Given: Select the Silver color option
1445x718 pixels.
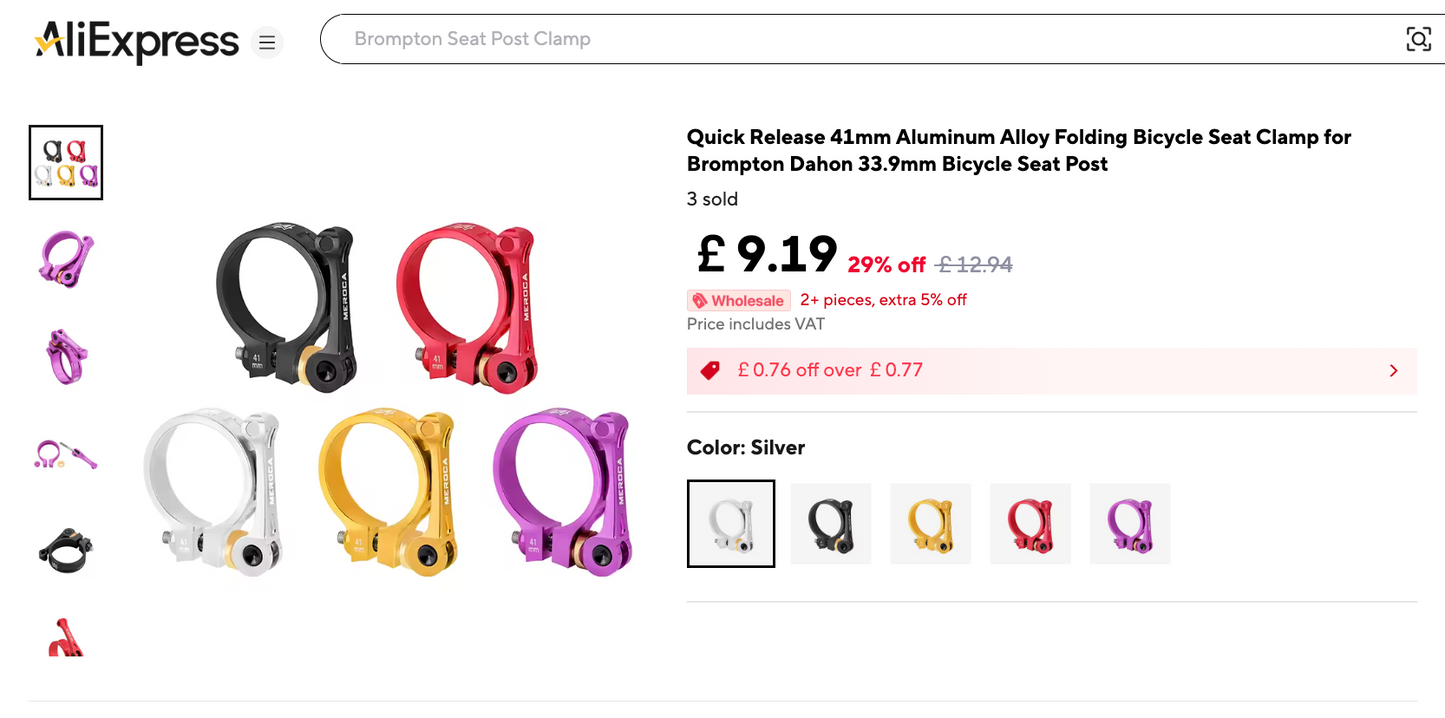Looking at the screenshot, I should pyautogui.click(x=731, y=524).
